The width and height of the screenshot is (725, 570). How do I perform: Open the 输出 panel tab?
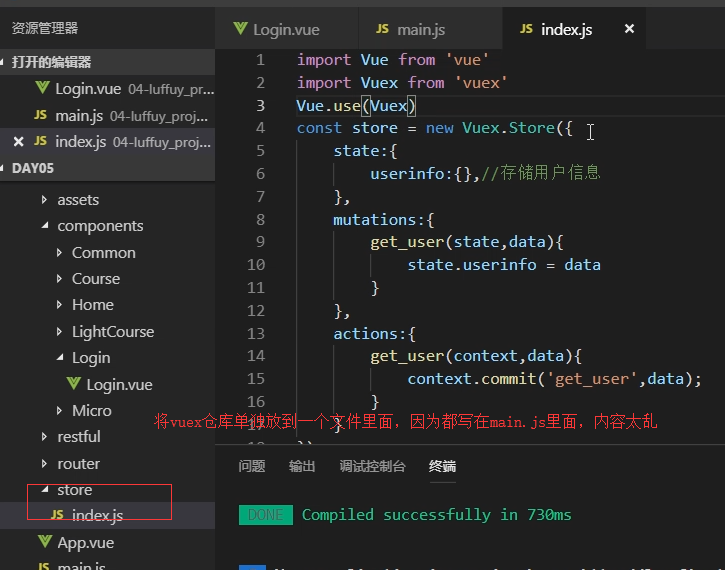point(302,466)
